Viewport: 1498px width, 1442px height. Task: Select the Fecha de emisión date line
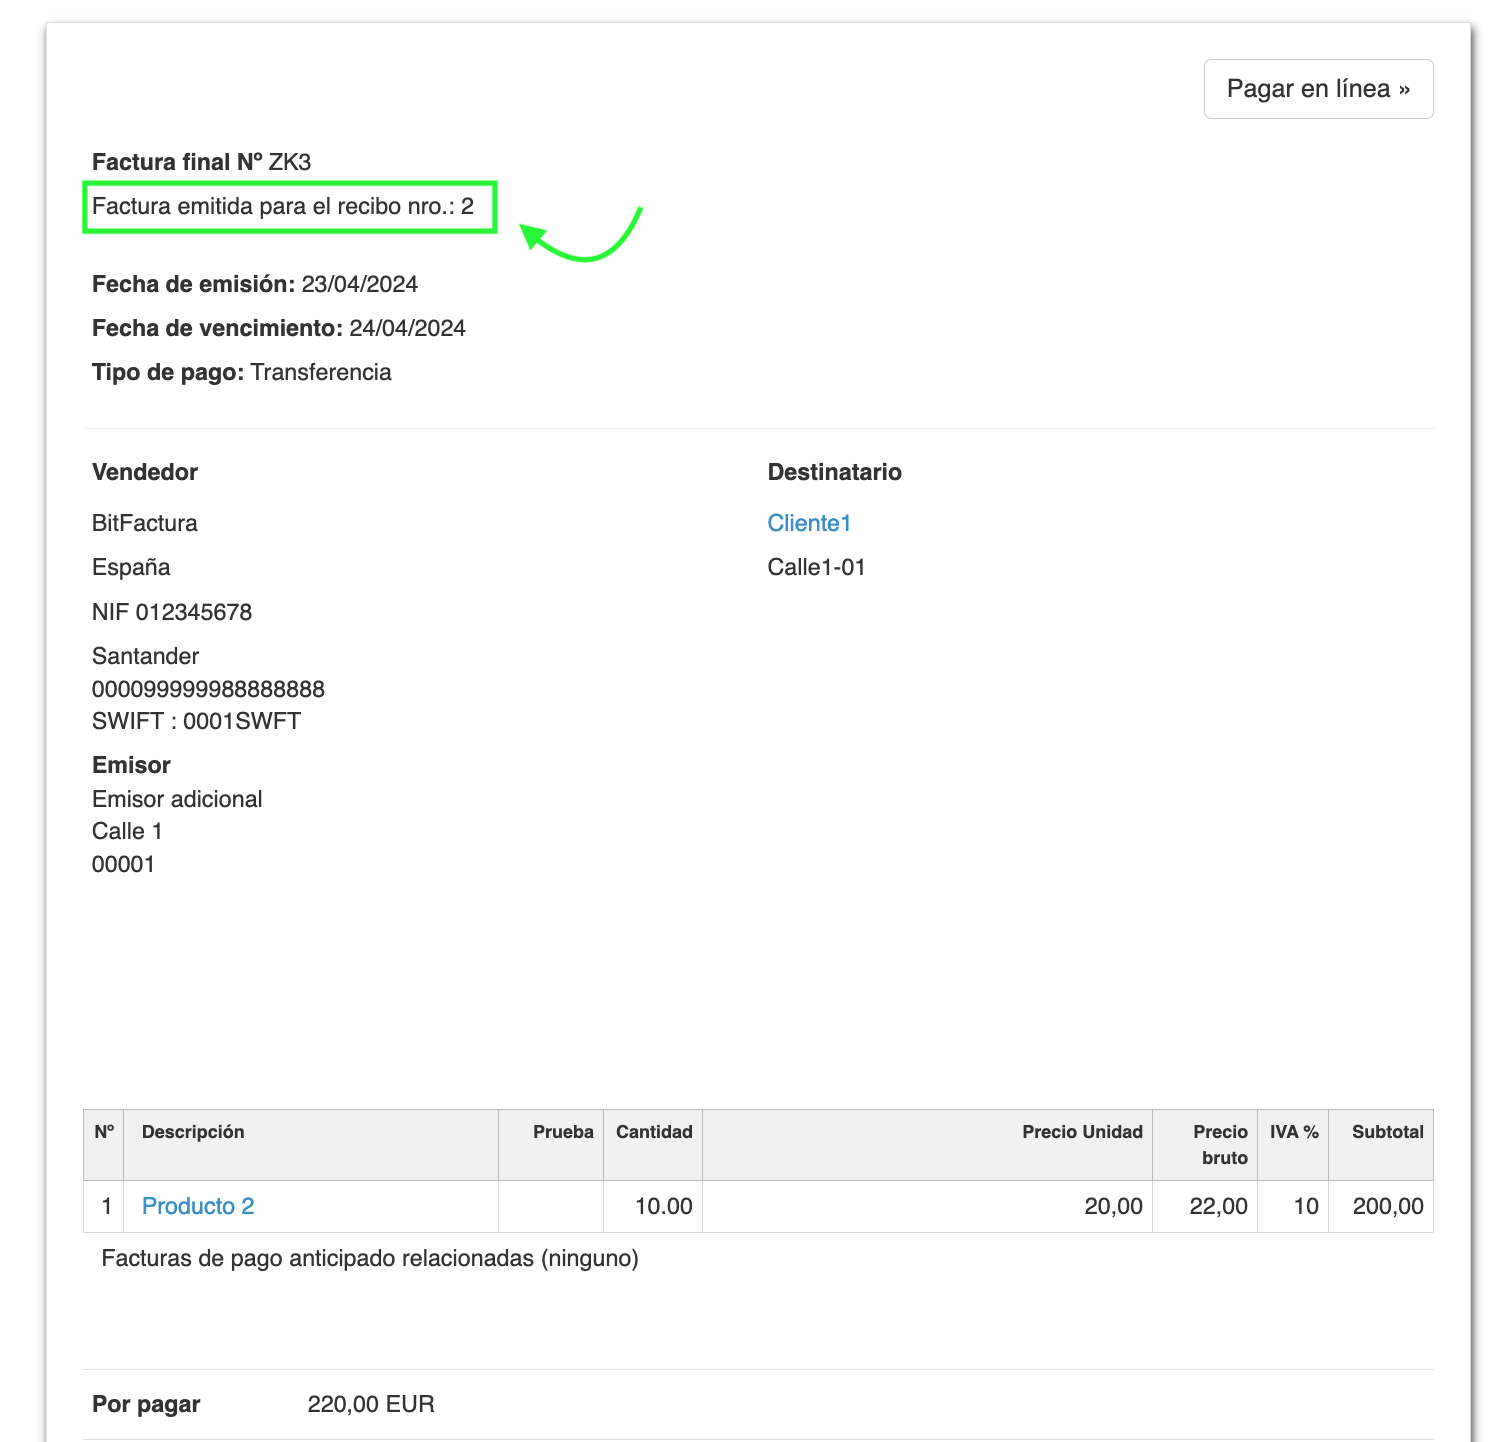(x=255, y=284)
